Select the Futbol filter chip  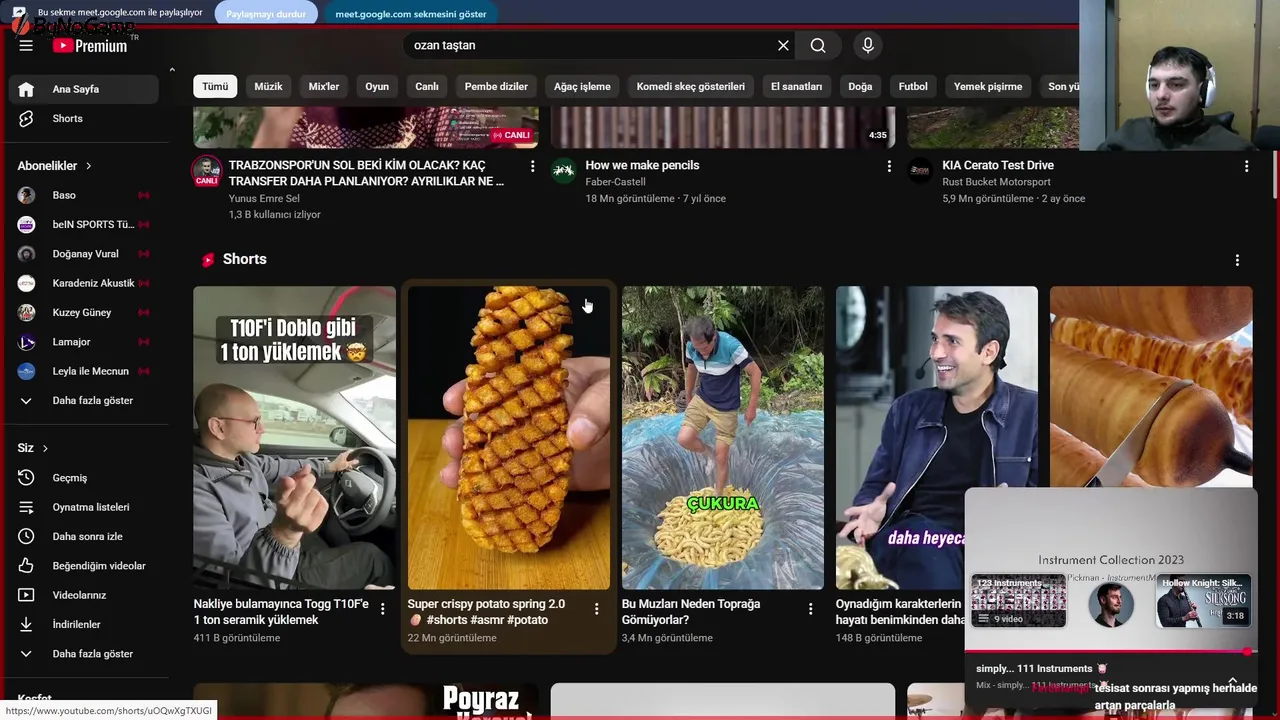[913, 87]
